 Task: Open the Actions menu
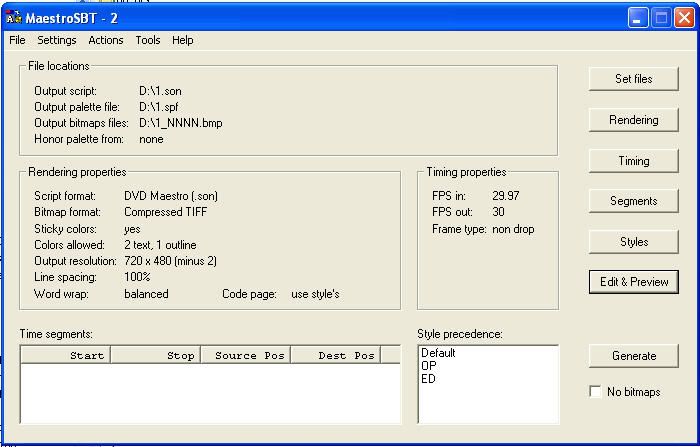click(106, 40)
